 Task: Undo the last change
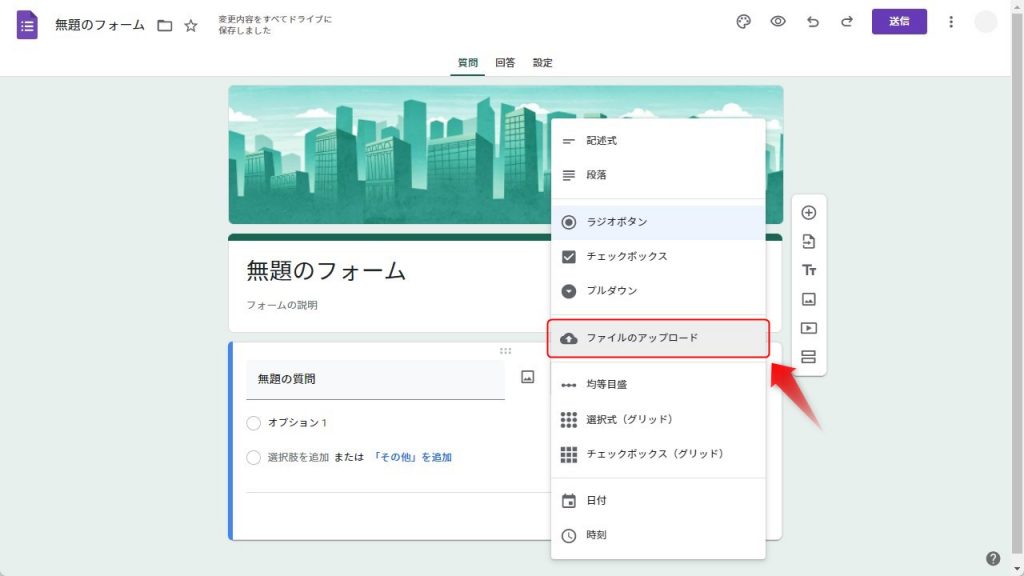(x=812, y=22)
